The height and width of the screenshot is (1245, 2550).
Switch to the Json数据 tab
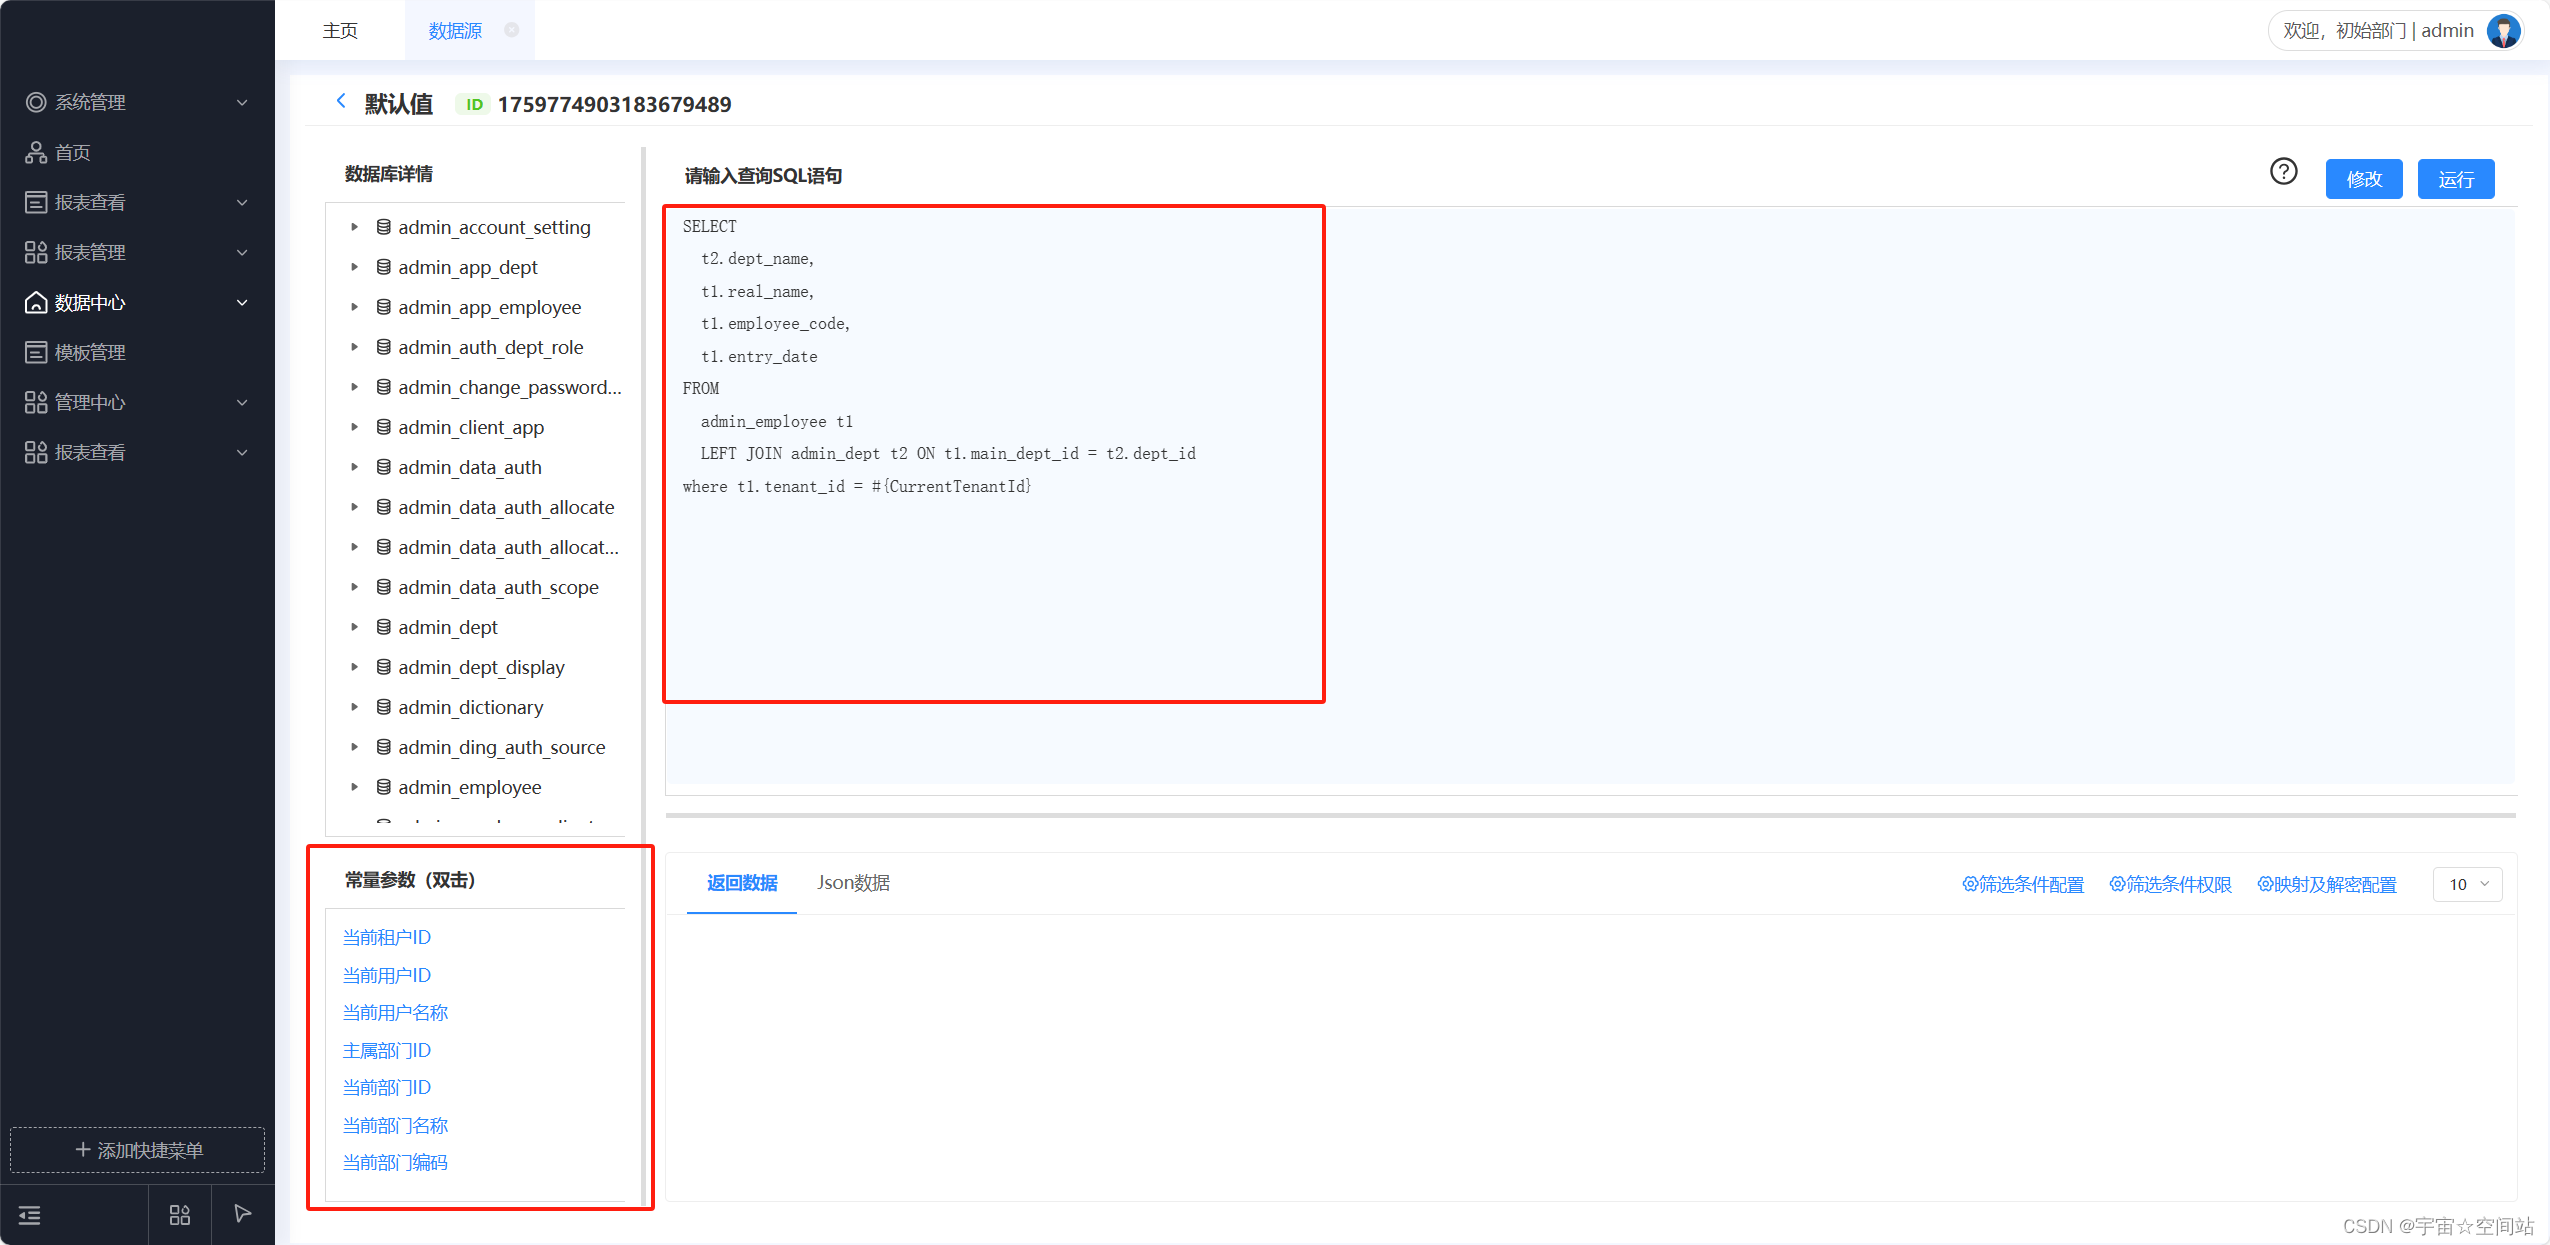[x=853, y=882]
